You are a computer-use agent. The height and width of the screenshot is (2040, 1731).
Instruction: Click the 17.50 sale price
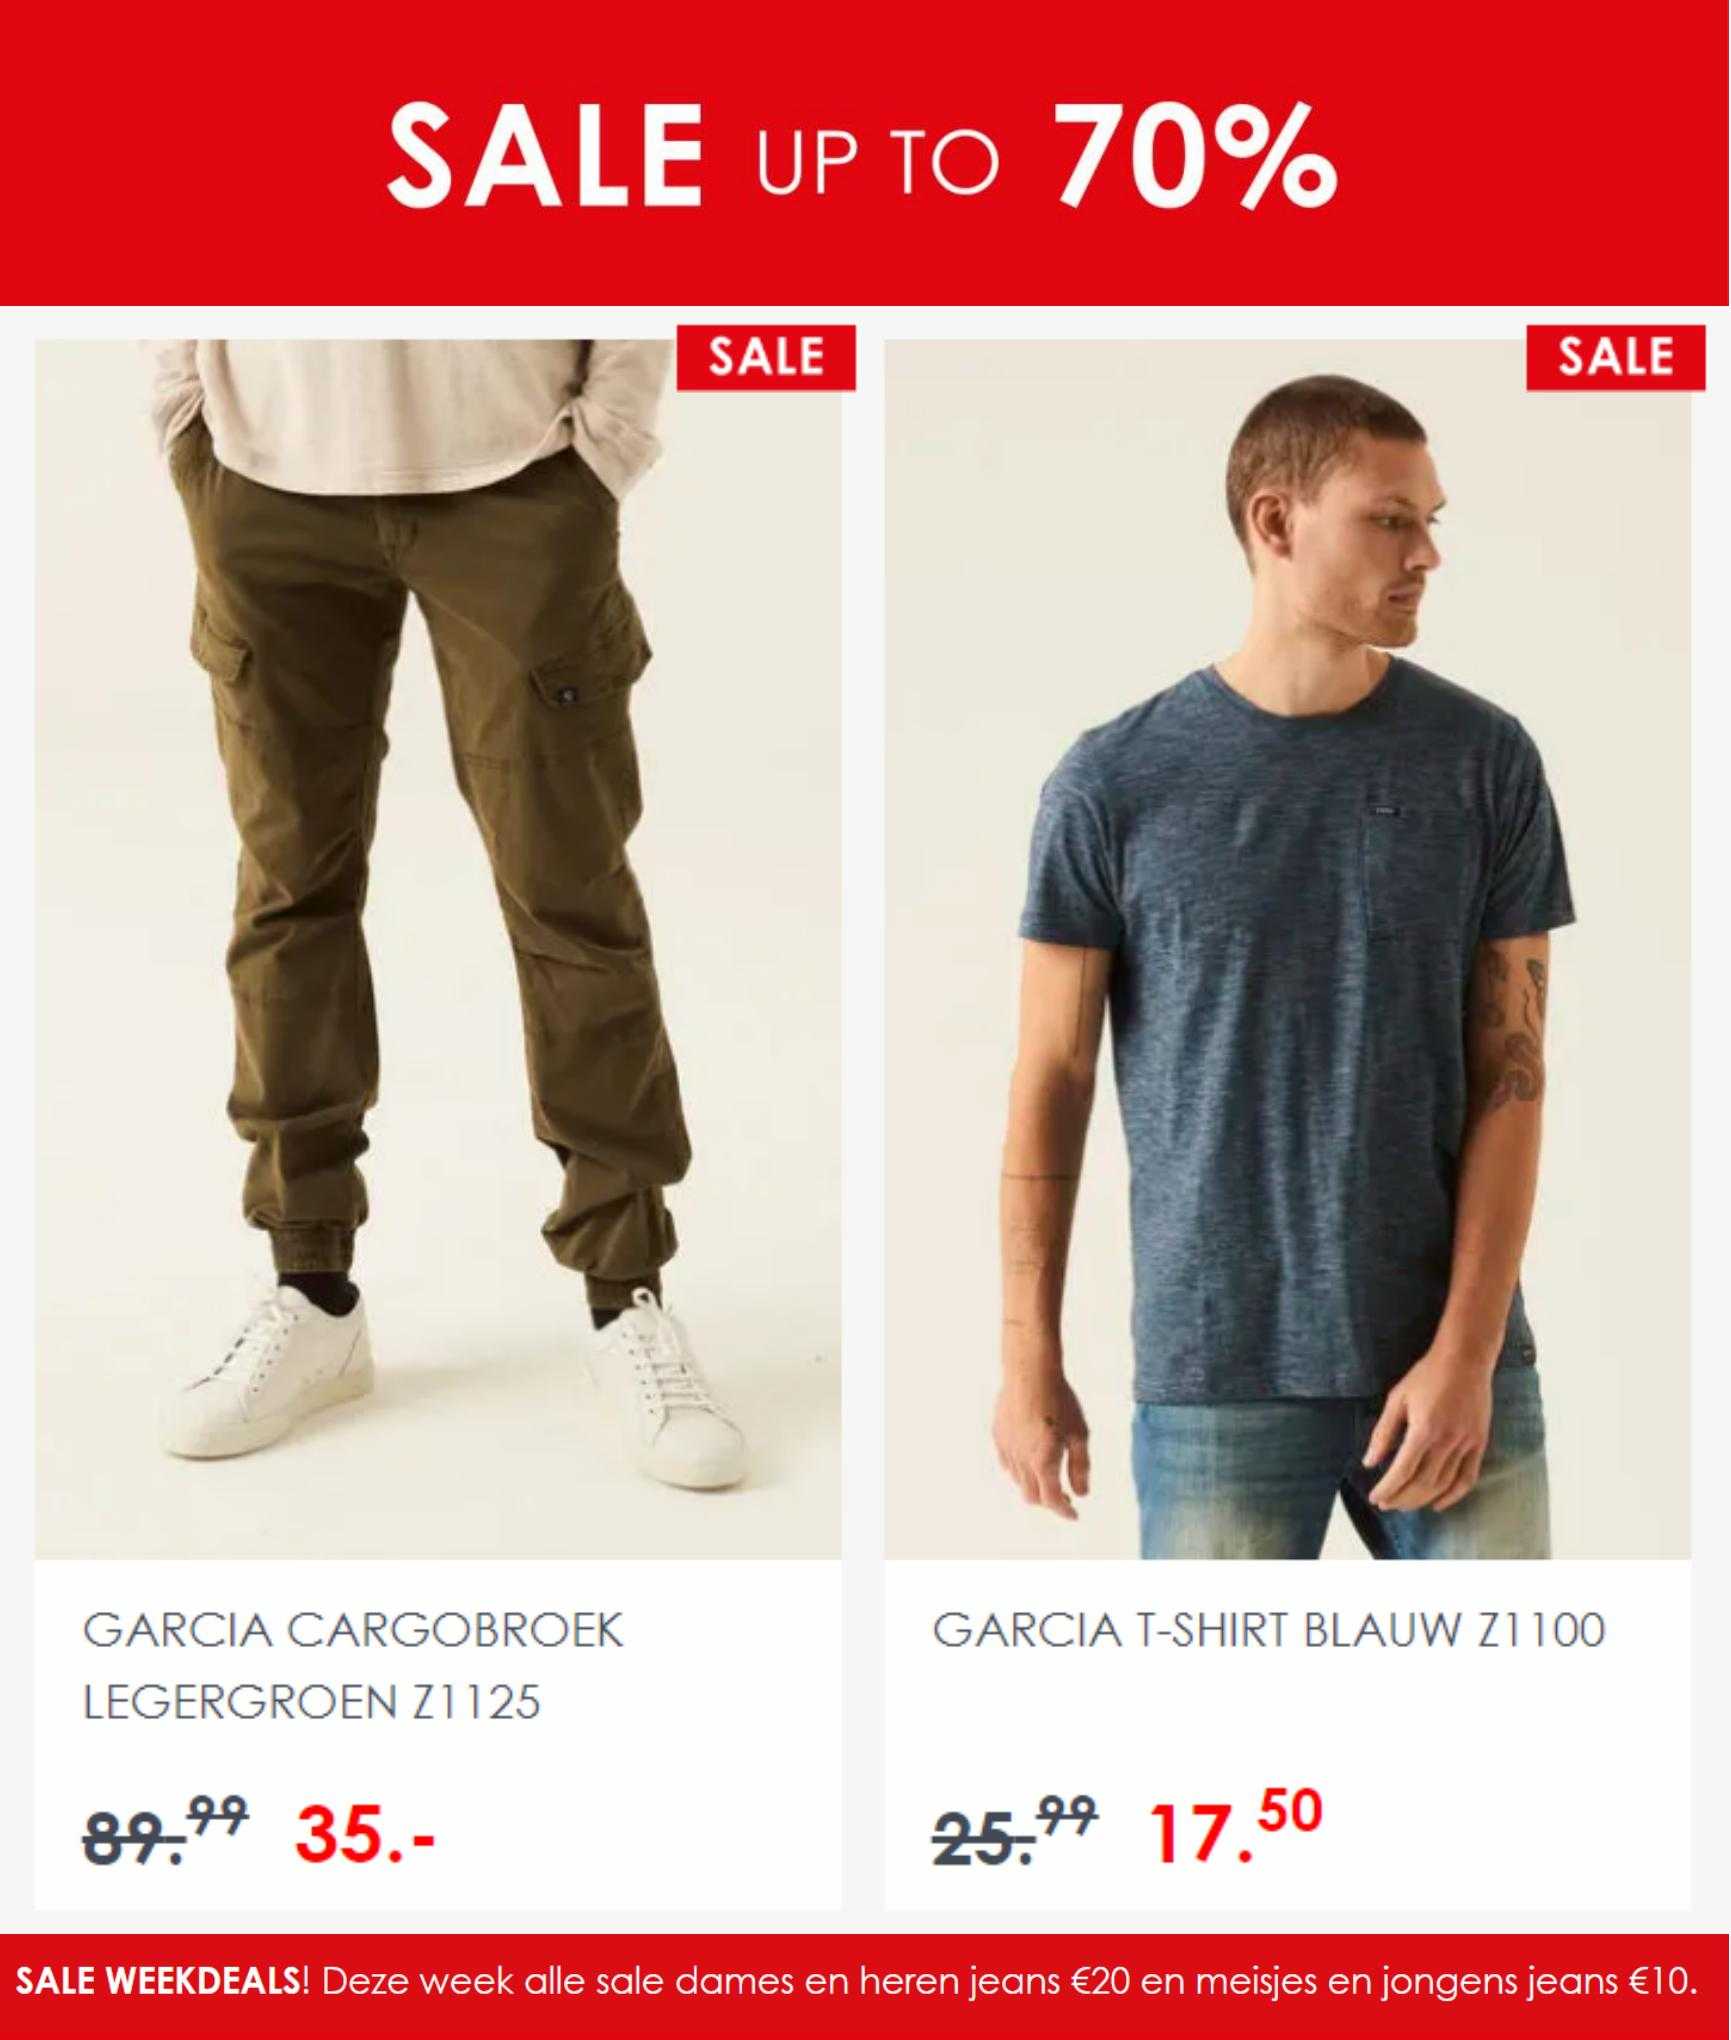tap(1236, 1828)
